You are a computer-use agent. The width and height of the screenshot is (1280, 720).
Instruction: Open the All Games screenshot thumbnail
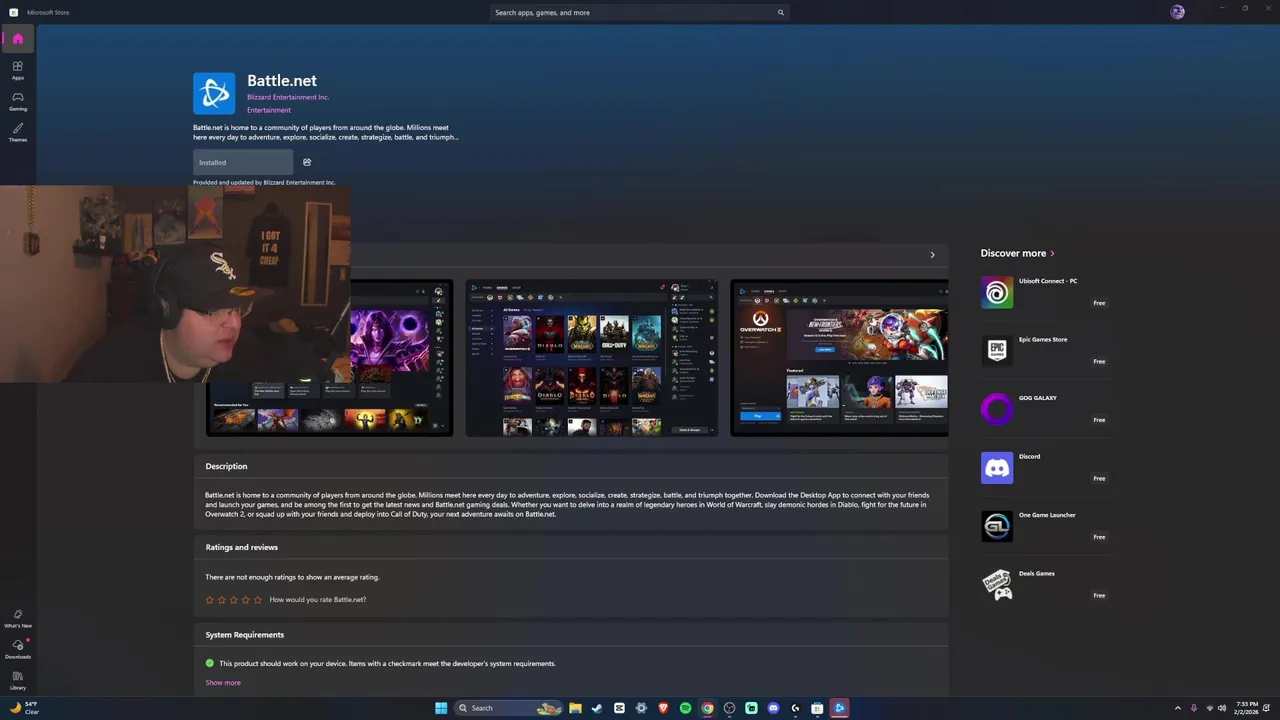point(592,358)
